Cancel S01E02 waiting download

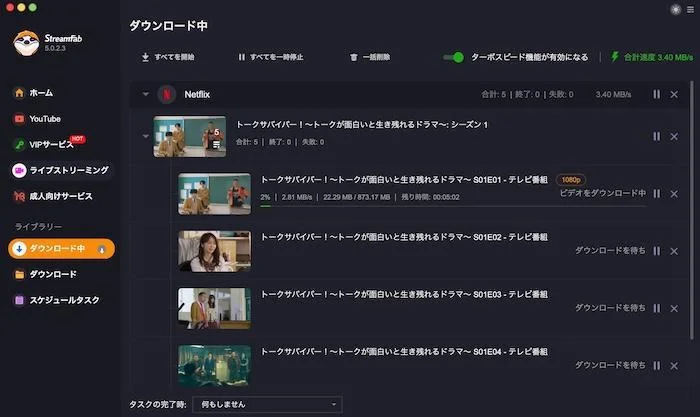click(674, 251)
